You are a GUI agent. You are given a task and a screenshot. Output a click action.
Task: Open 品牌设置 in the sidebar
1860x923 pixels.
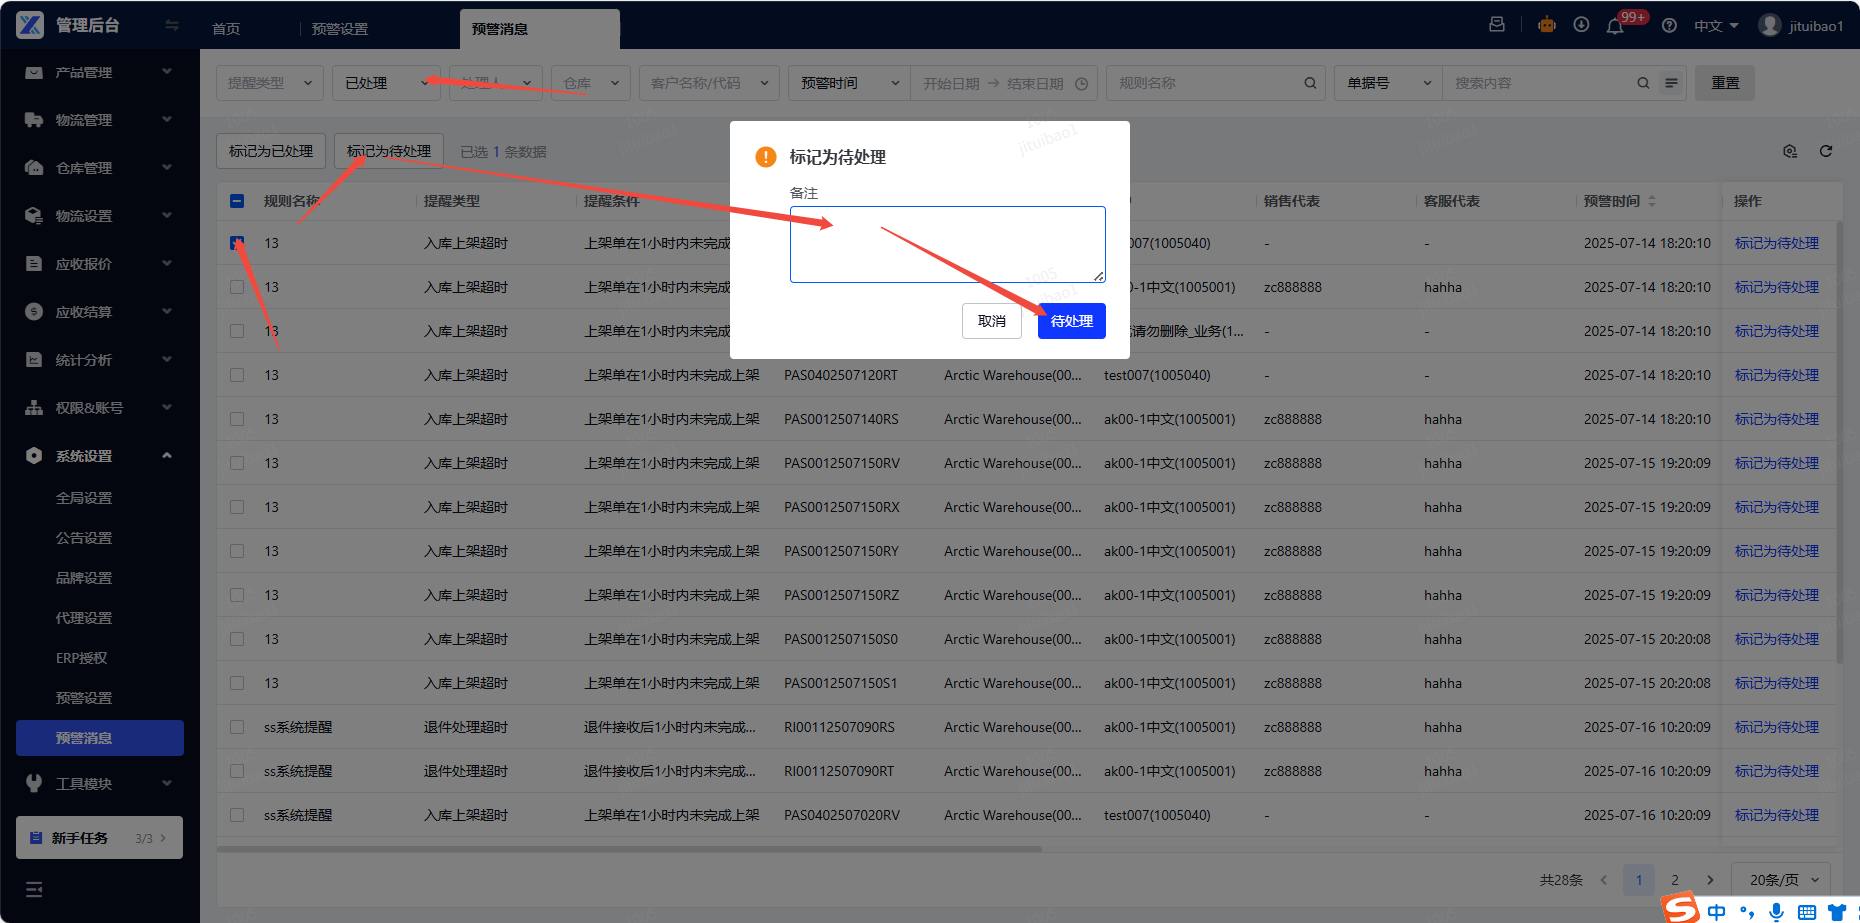click(84, 578)
